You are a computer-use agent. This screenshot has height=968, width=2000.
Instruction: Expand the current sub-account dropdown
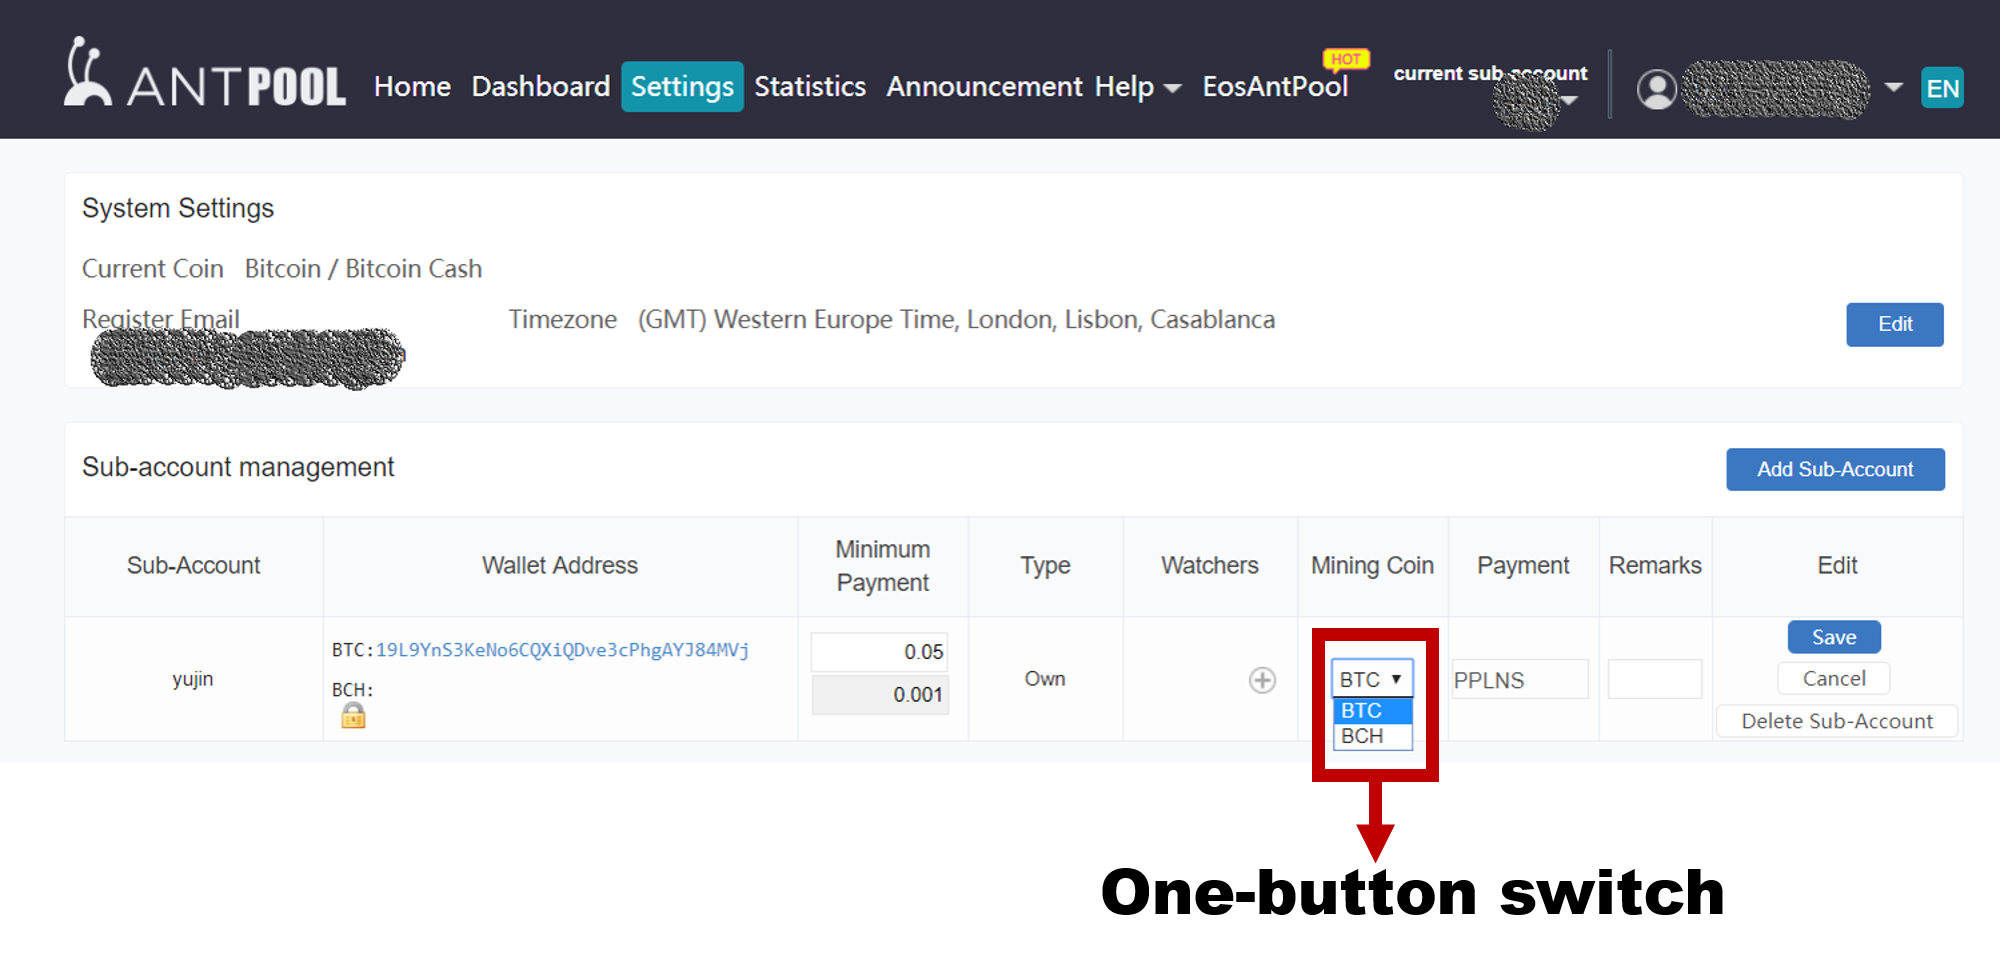pos(1570,99)
